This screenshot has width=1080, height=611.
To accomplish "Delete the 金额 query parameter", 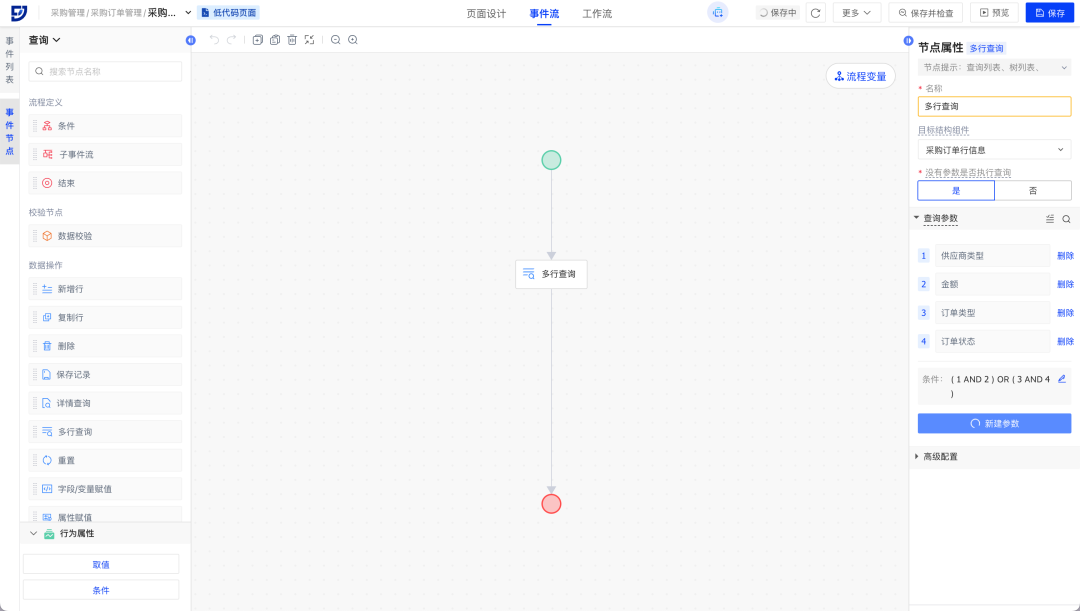I will coord(1065,285).
